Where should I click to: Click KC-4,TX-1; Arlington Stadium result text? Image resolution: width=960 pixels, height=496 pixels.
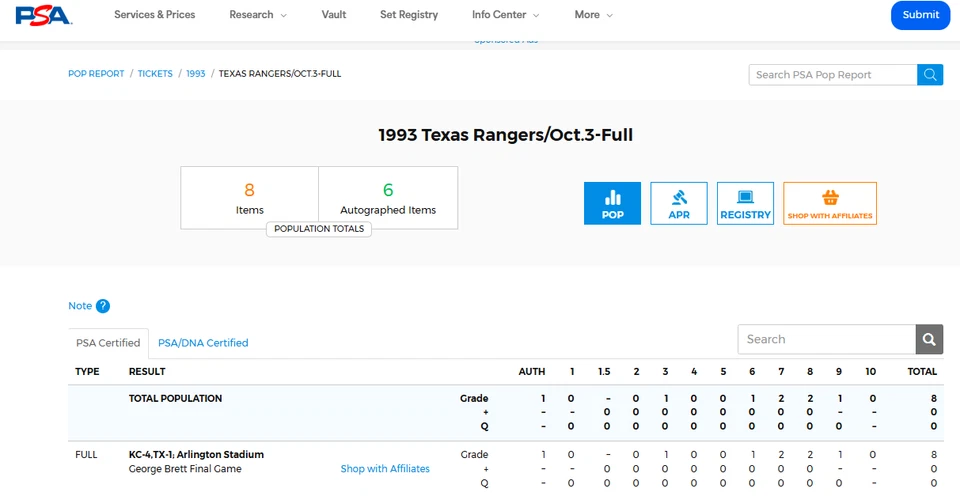point(197,454)
